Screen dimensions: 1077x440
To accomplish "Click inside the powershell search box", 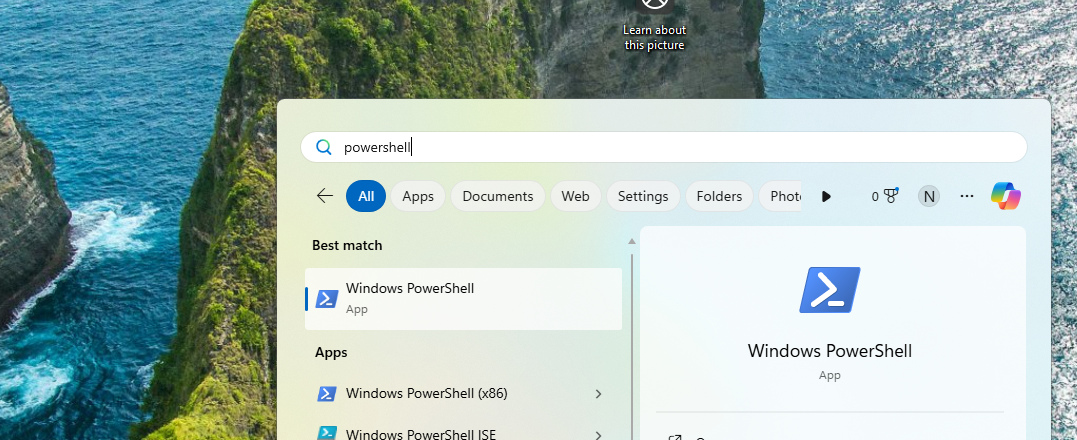I will (x=664, y=148).
